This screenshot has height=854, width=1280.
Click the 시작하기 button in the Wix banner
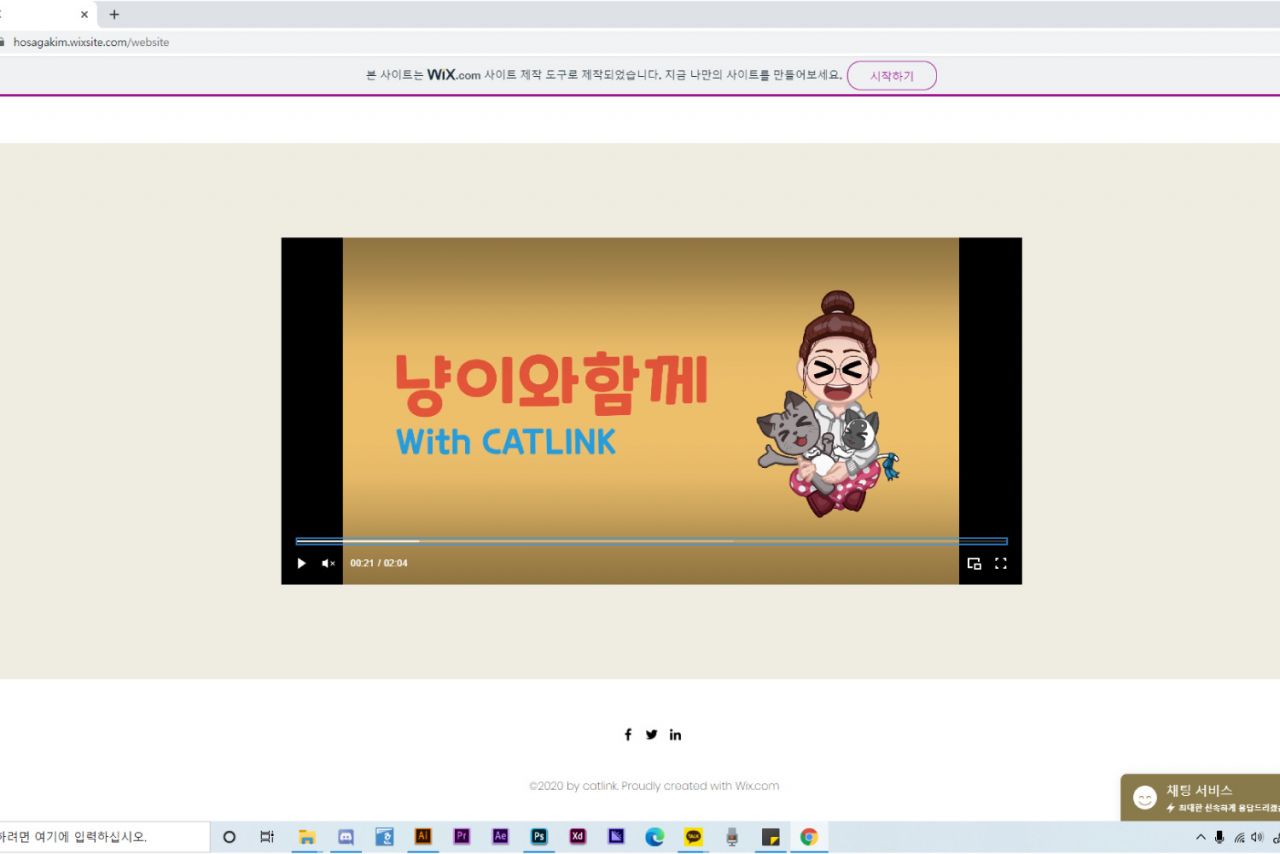(x=892, y=76)
